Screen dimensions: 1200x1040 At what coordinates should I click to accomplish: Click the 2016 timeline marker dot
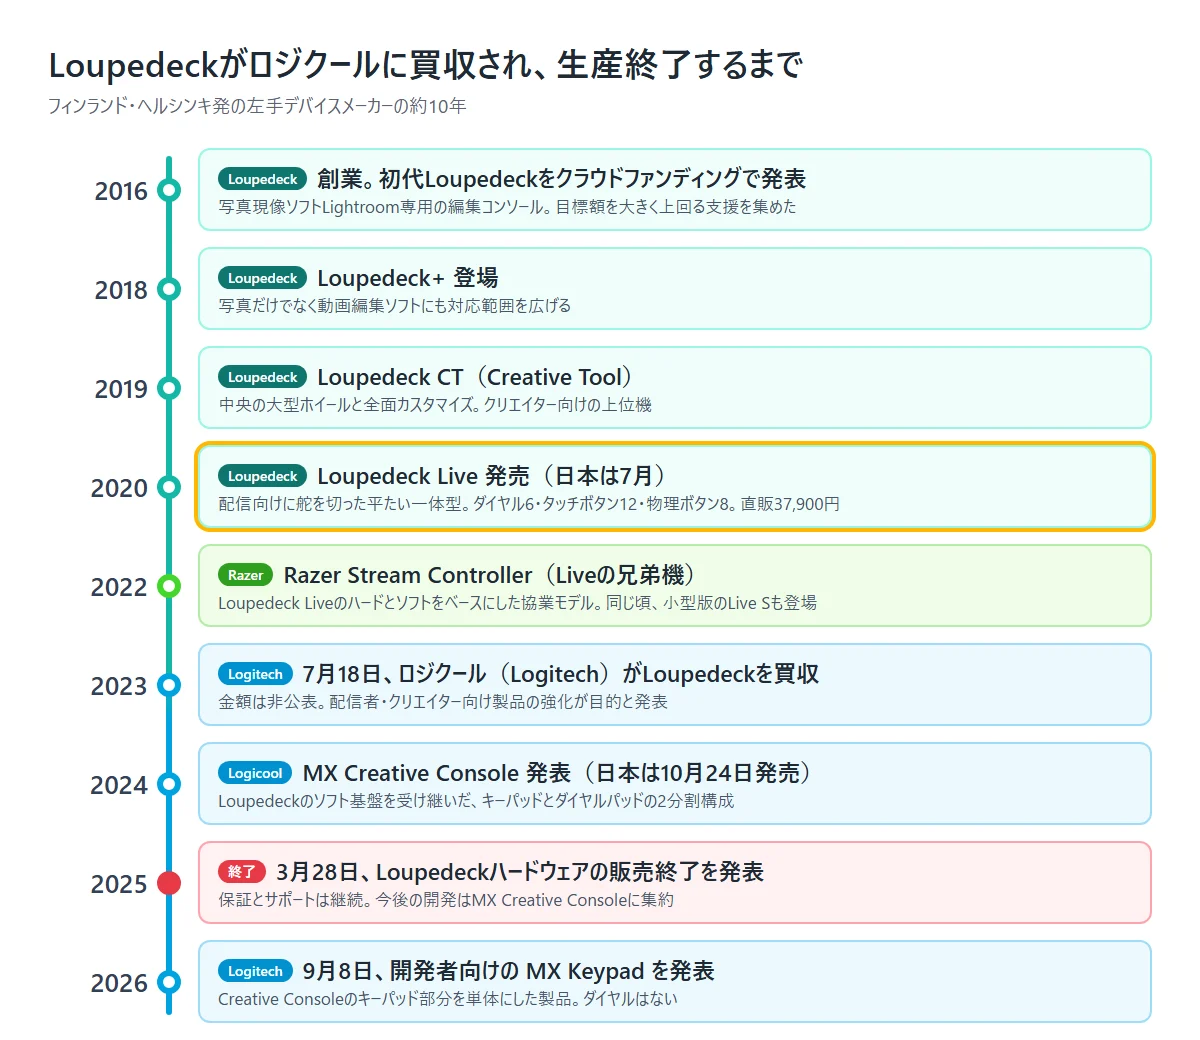[169, 190]
